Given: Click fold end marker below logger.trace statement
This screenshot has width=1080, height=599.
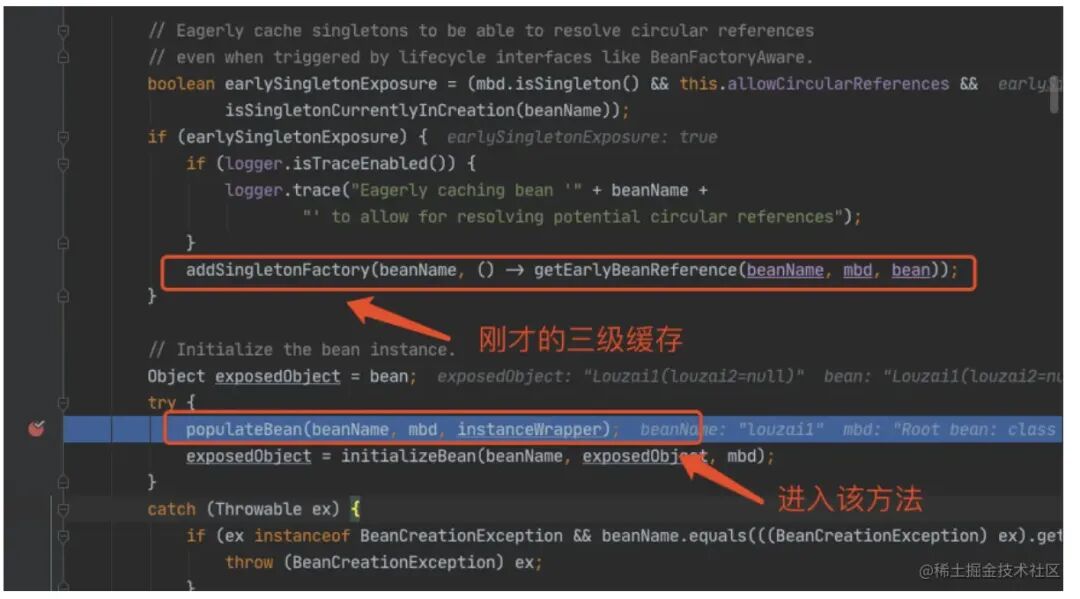Looking at the screenshot, I should (63, 243).
